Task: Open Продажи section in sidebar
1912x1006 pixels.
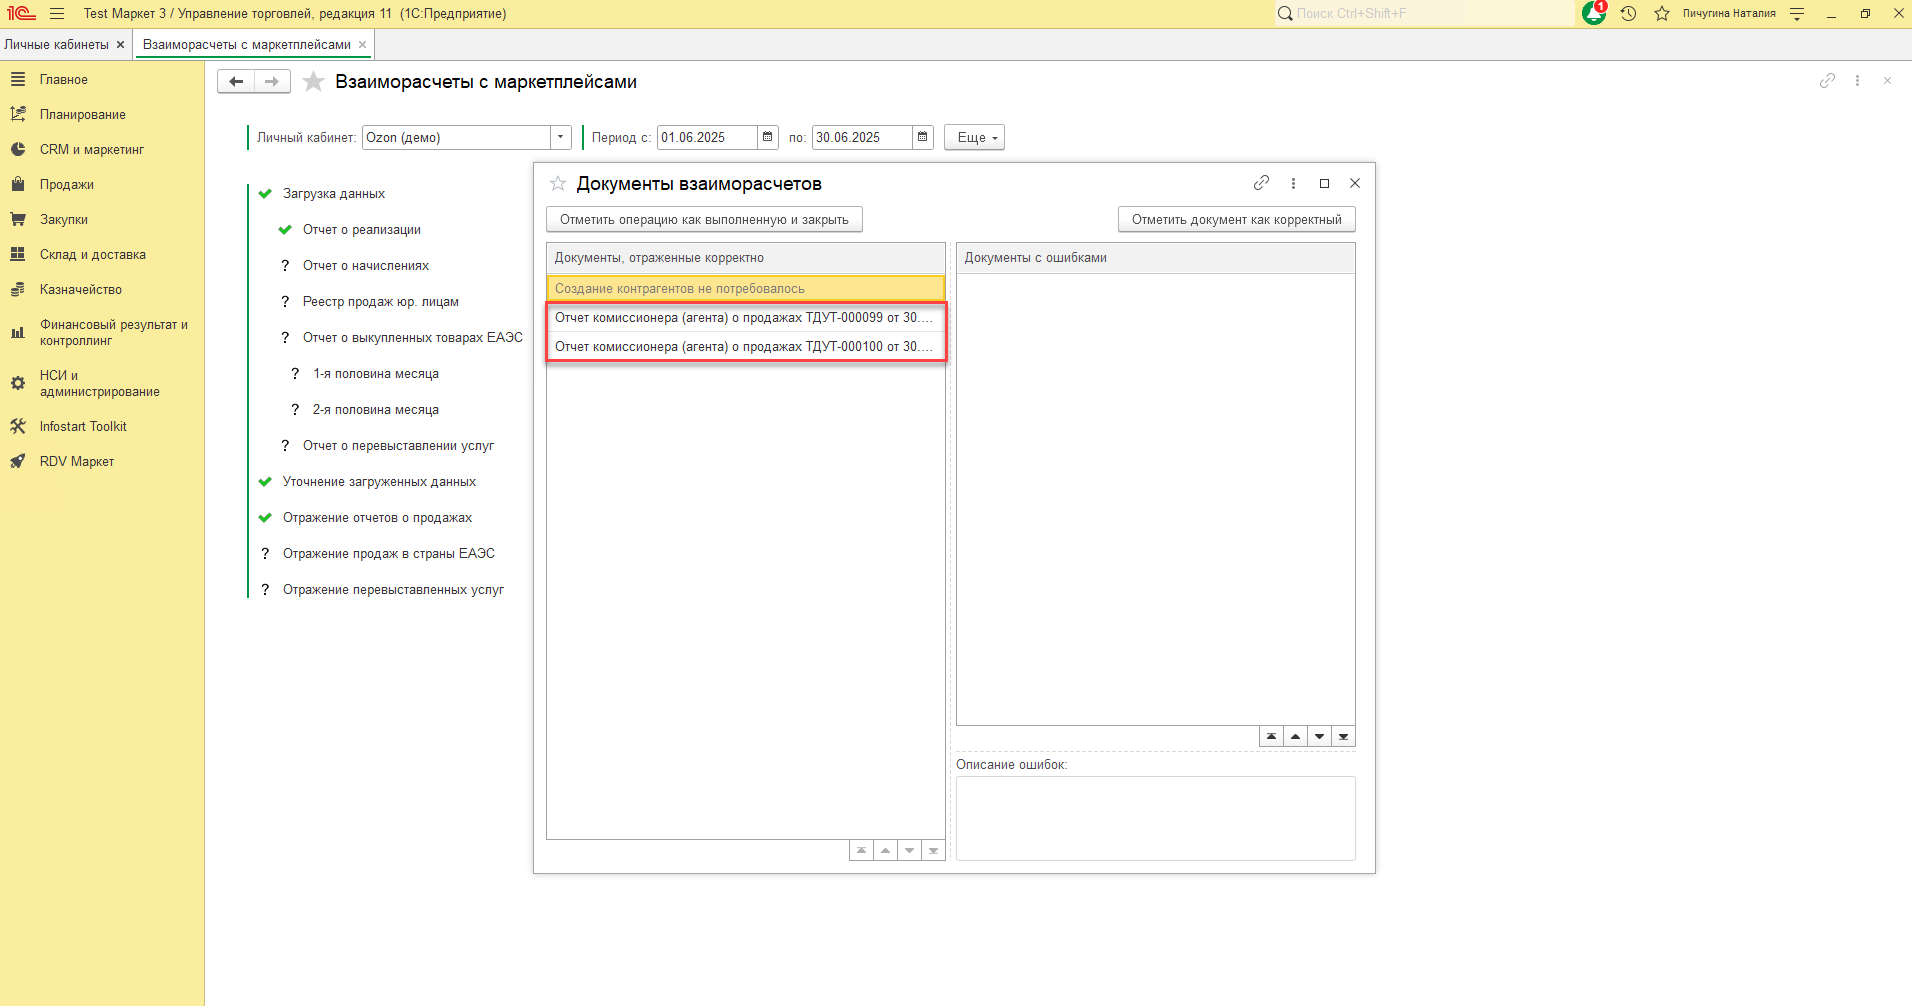Action: (67, 184)
